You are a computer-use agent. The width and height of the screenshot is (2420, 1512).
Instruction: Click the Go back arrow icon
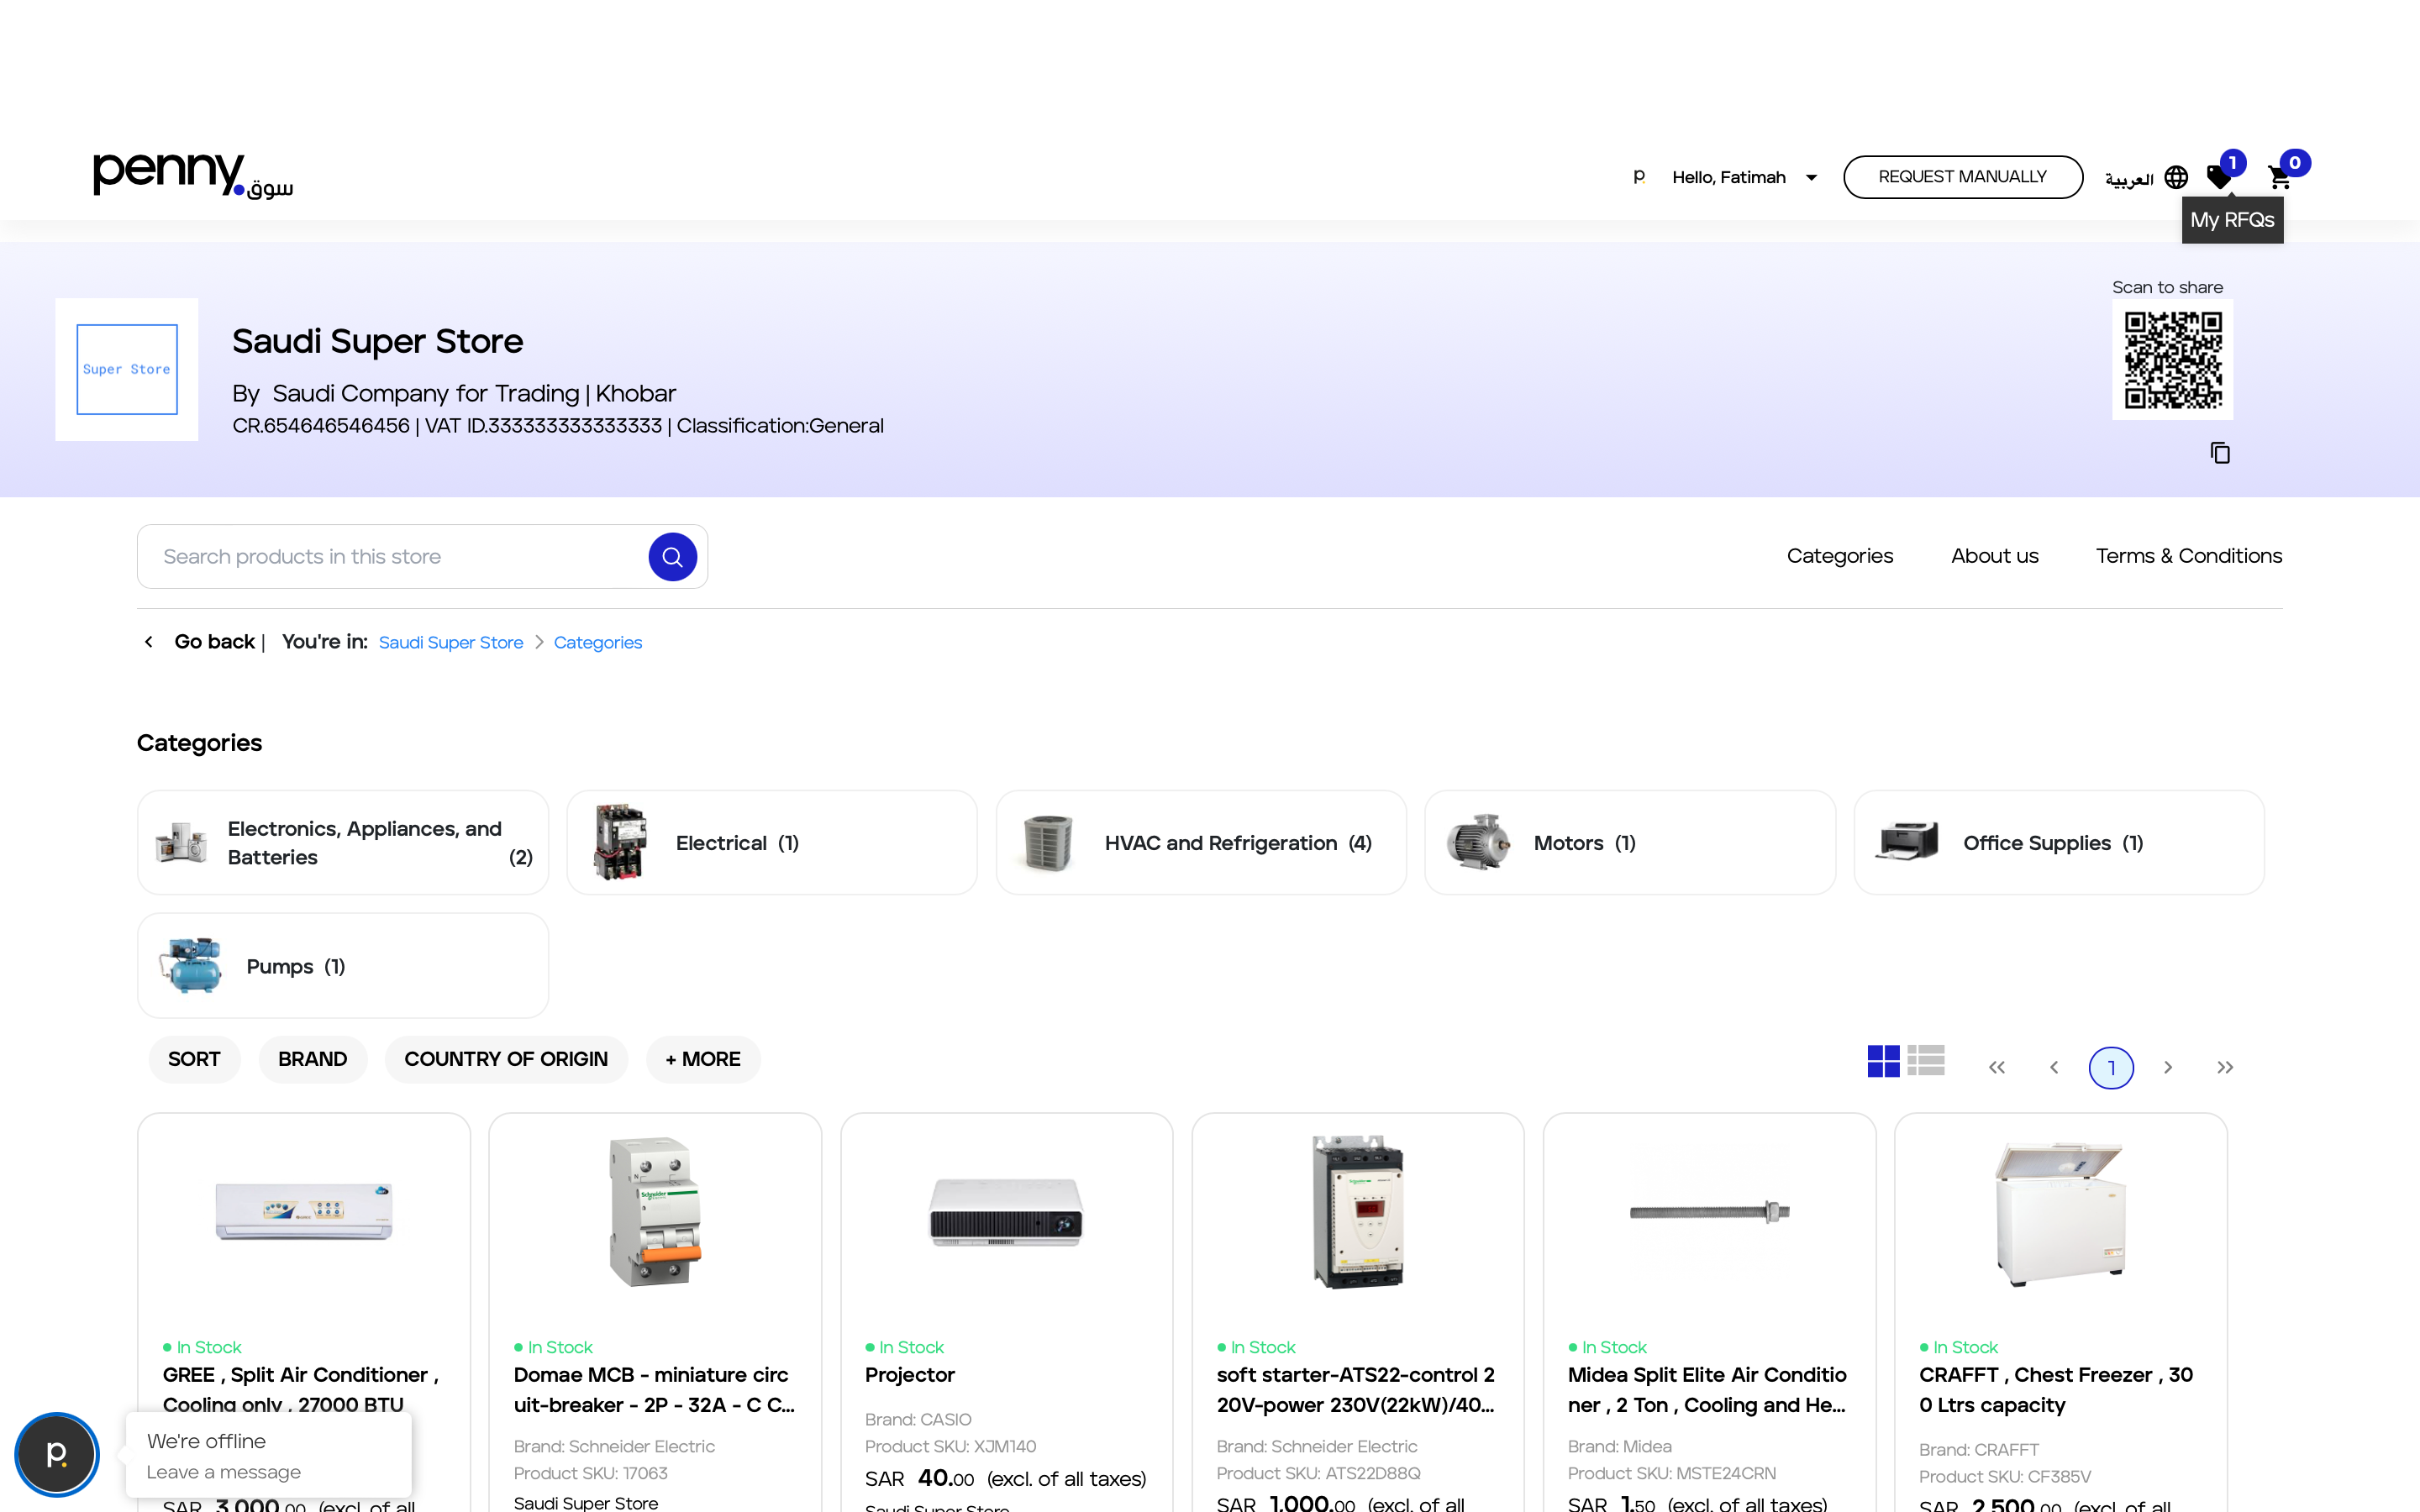tap(149, 642)
